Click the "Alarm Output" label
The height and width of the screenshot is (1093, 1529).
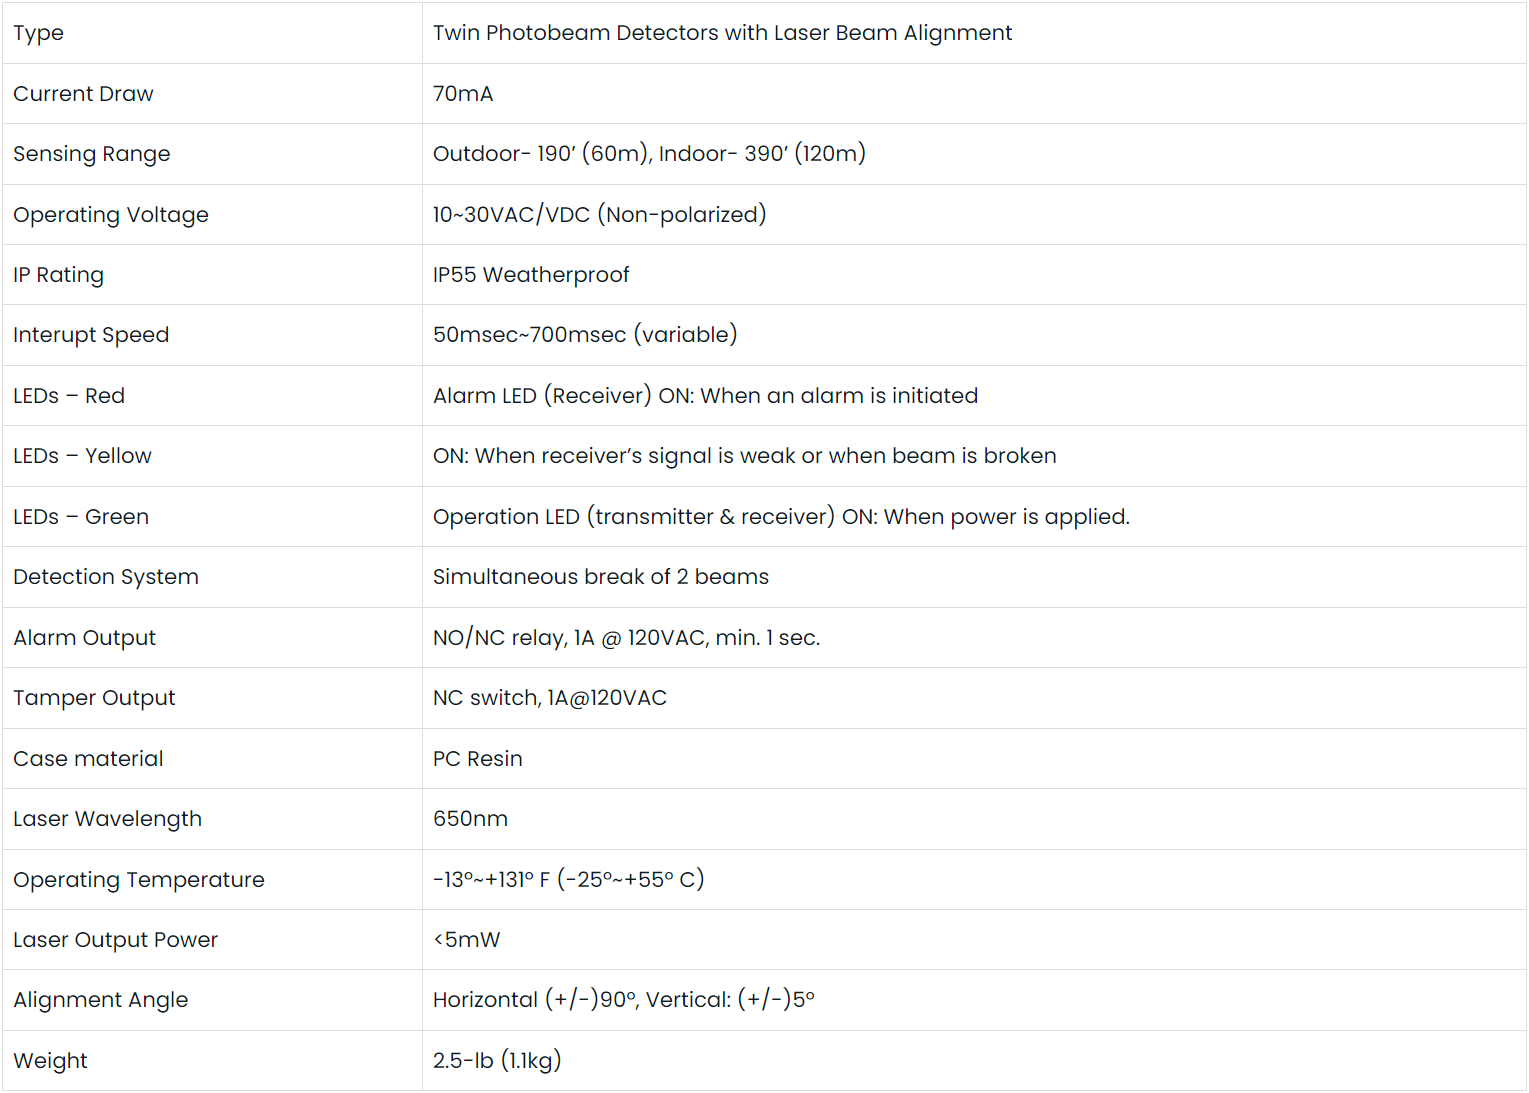[x=84, y=638]
